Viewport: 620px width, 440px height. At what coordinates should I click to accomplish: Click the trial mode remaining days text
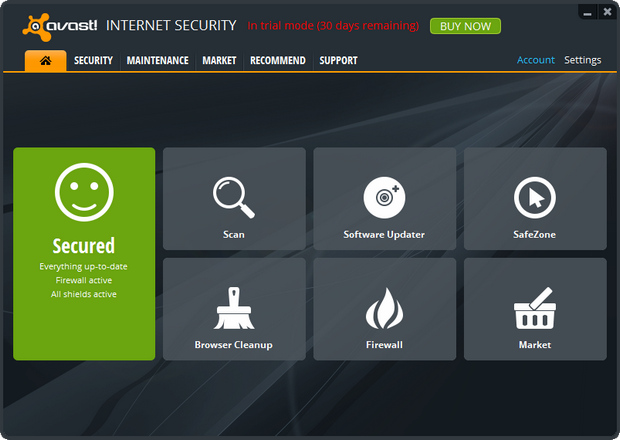[333, 26]
